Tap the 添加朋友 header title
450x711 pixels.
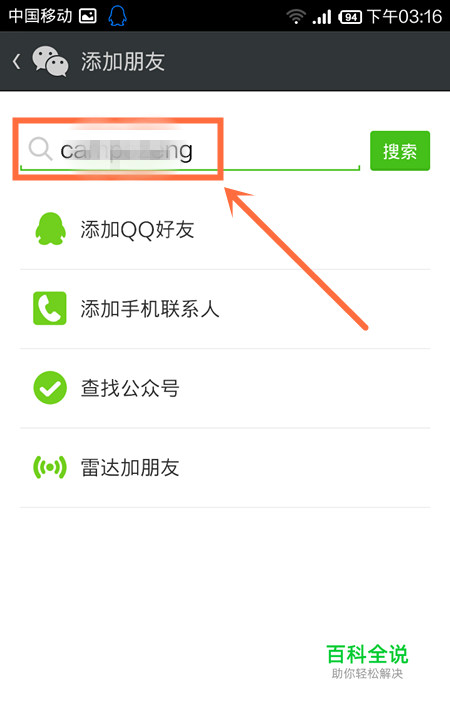pos(123,61)
